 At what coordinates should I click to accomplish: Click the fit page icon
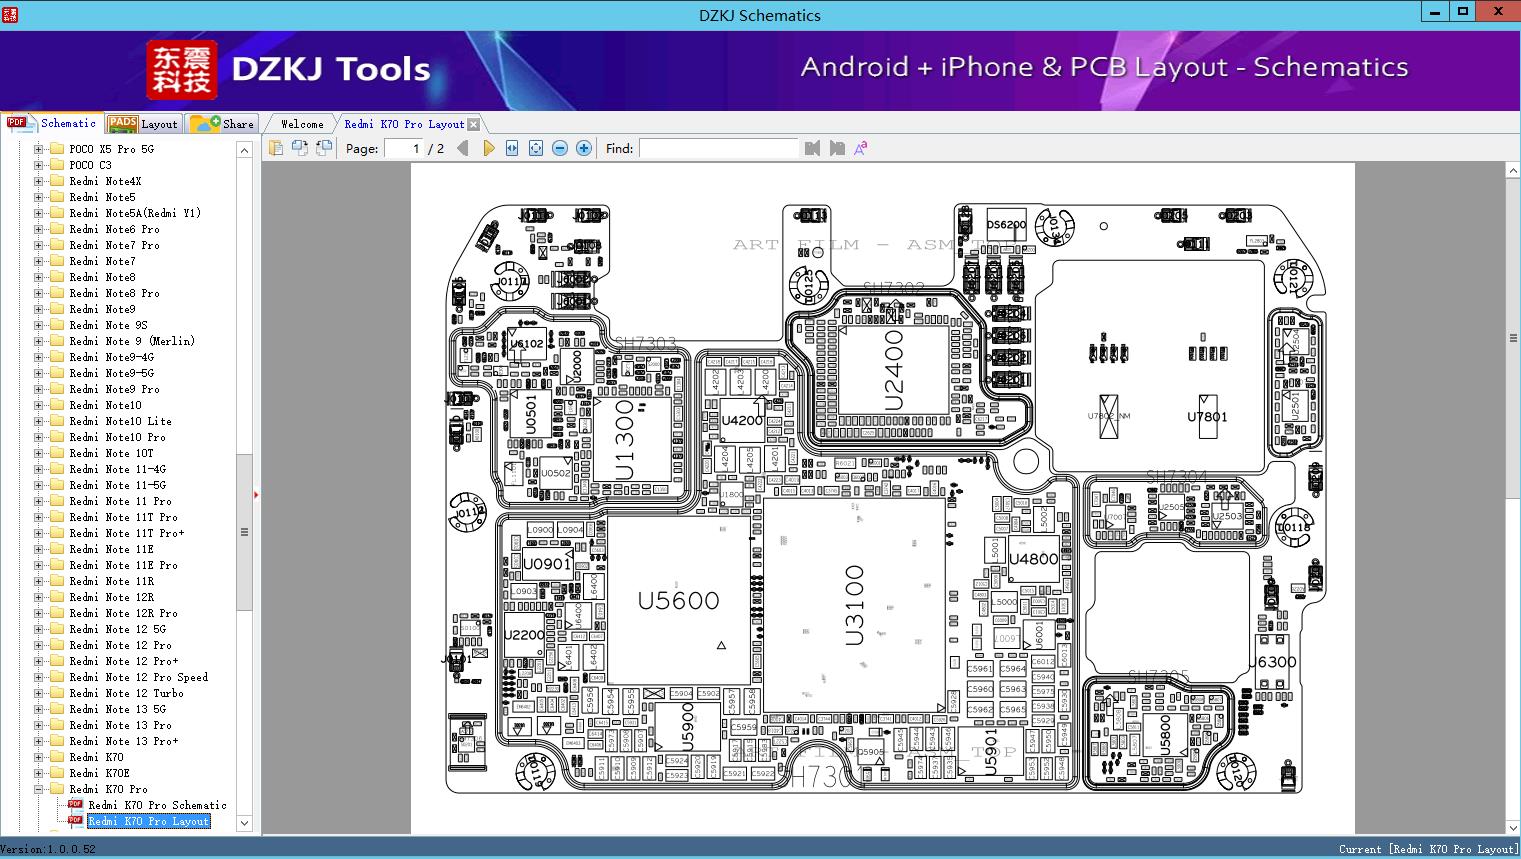click(x=536, y=148)
